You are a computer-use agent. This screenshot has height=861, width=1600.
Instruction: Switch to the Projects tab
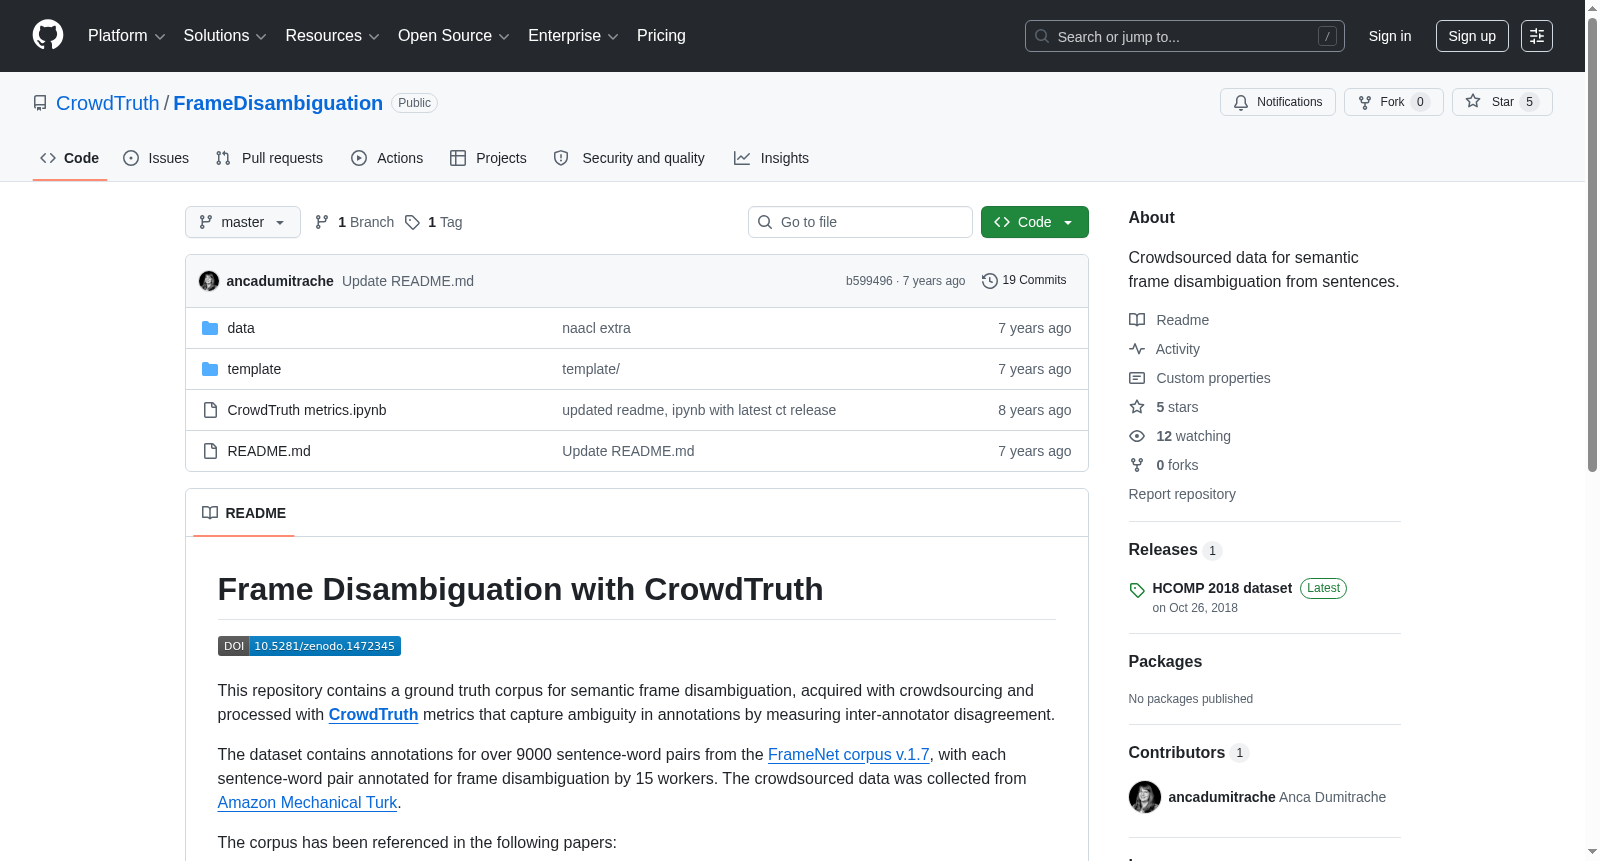click(x=488, y=158)
